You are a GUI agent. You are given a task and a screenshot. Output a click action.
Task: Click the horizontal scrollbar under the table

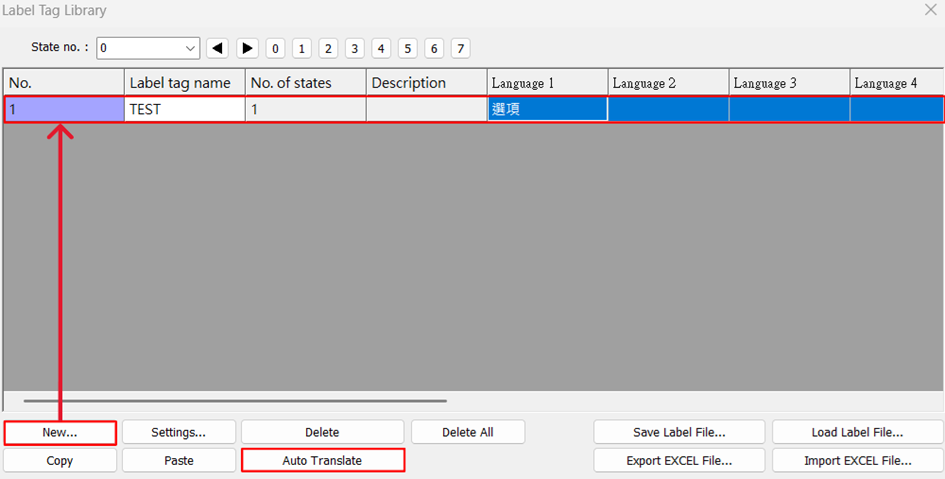tap(235, 401)
